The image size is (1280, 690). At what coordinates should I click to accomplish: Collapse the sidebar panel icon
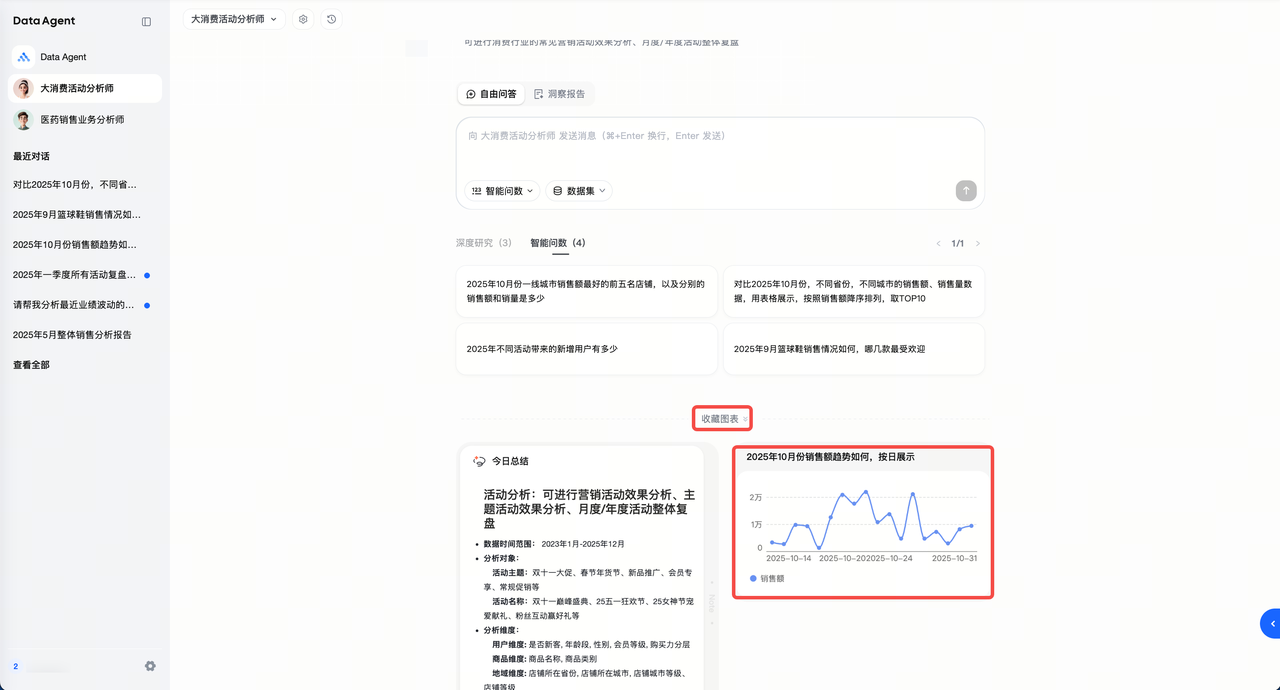pyautogui.click(x=146, y=21)
